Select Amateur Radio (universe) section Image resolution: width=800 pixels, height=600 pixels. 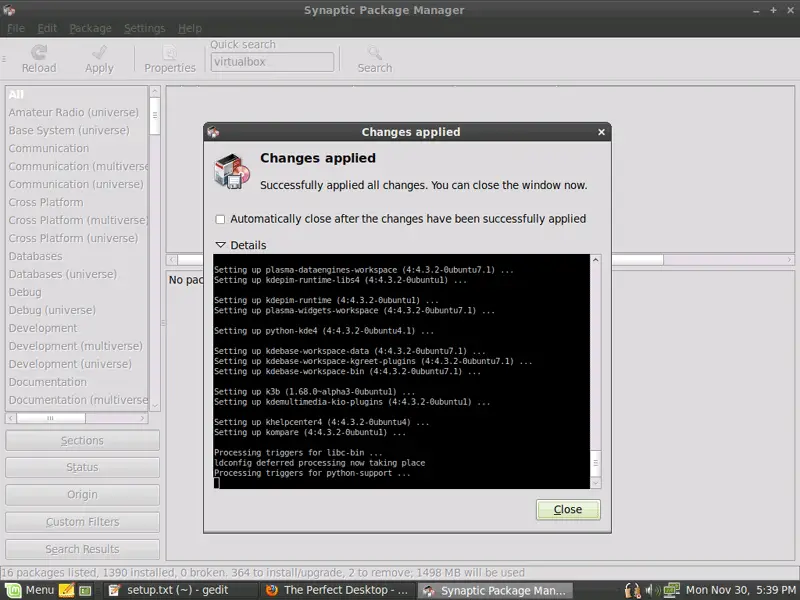point(77,112)
